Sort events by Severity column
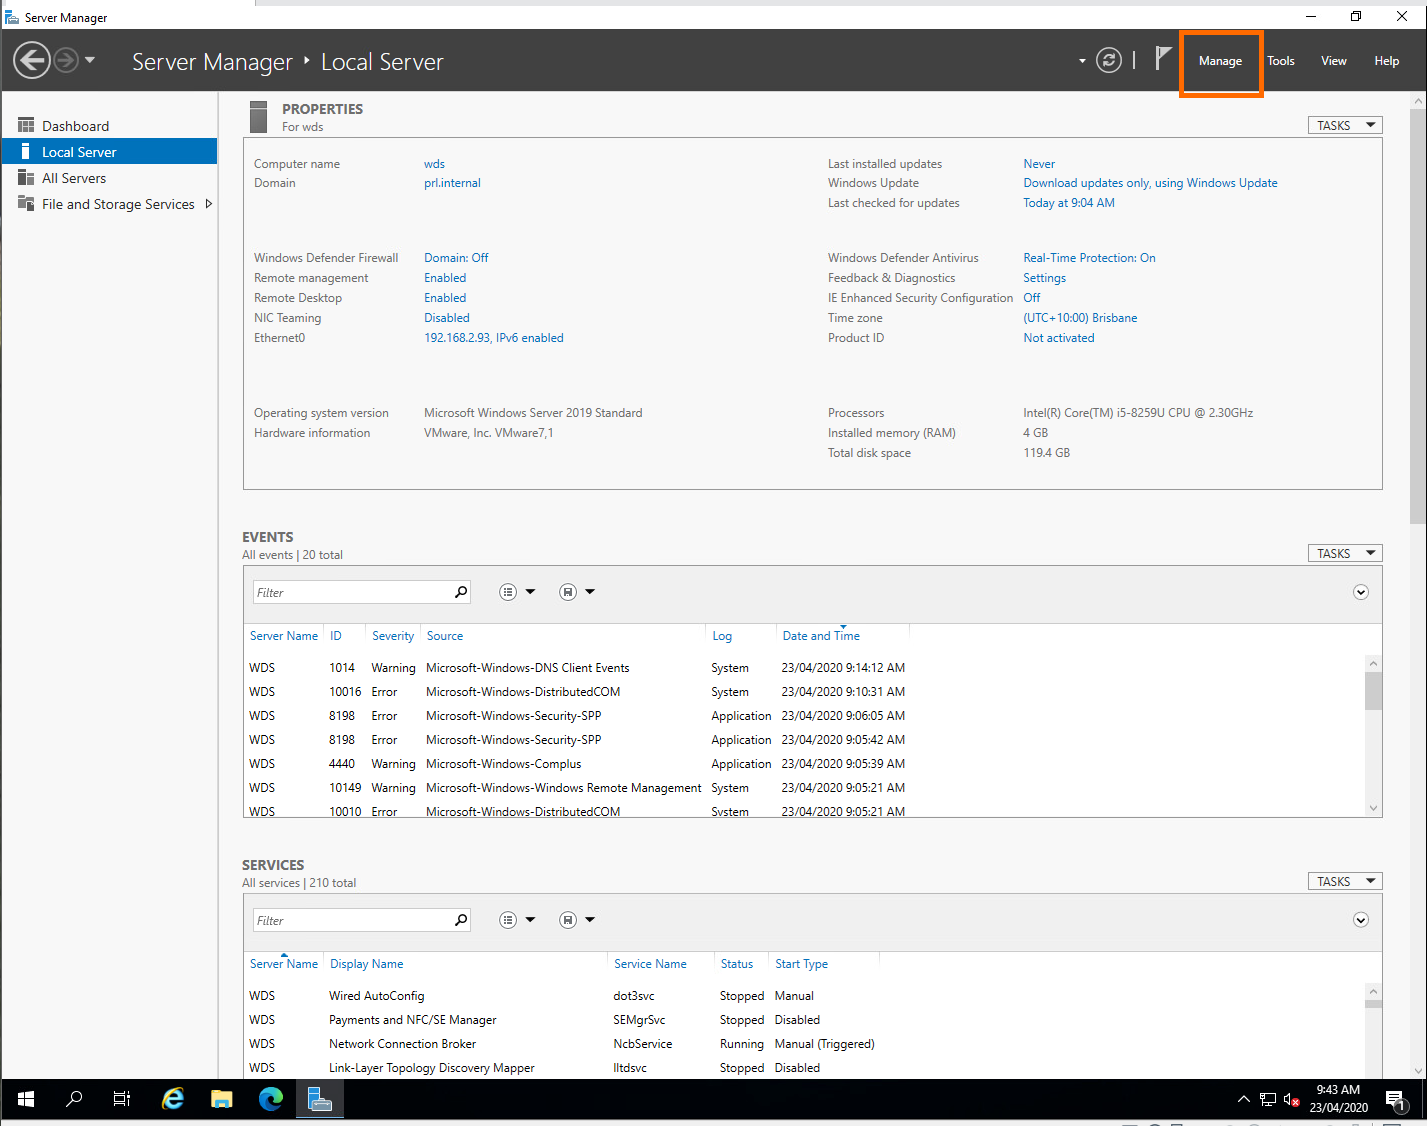 393,636
